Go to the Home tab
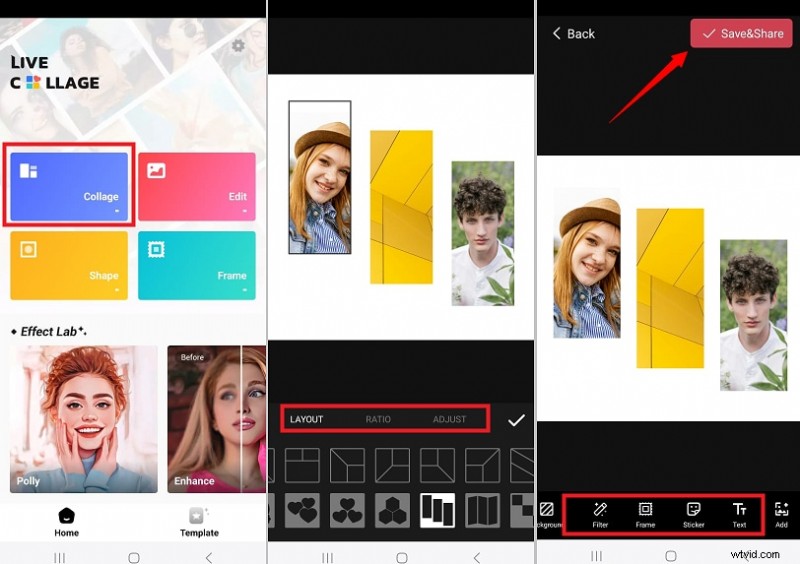The height and width of the screenshot is (564, 800). (x=66, y=523)
